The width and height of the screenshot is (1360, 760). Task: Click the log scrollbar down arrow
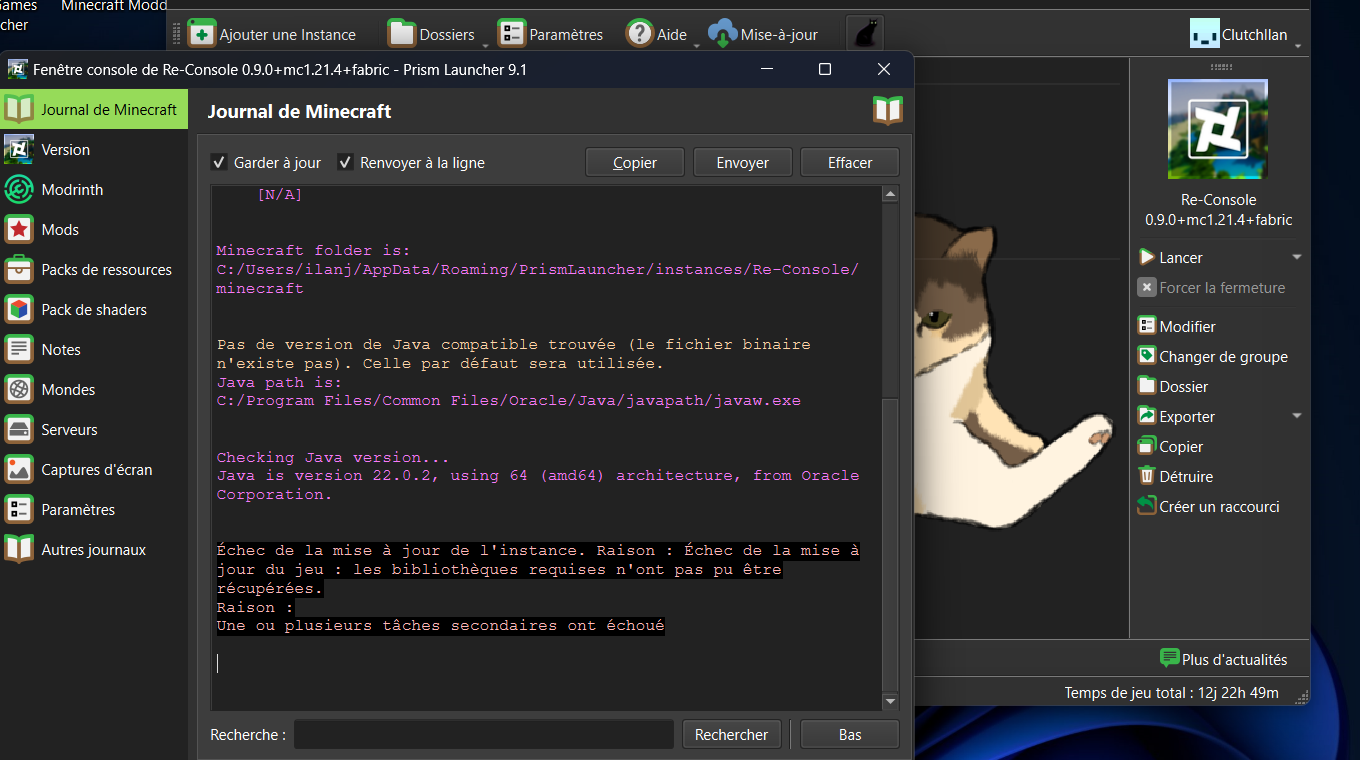click(x=890, y=702)
